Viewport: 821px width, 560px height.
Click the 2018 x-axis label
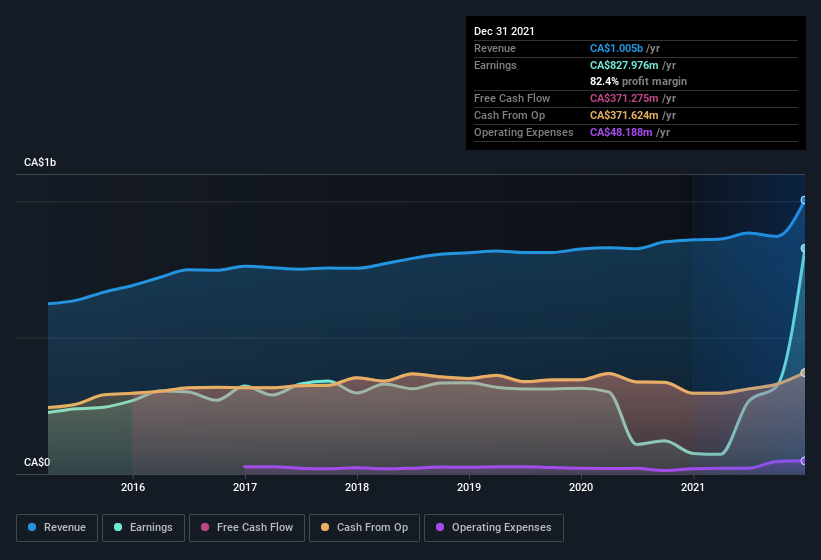357,487
